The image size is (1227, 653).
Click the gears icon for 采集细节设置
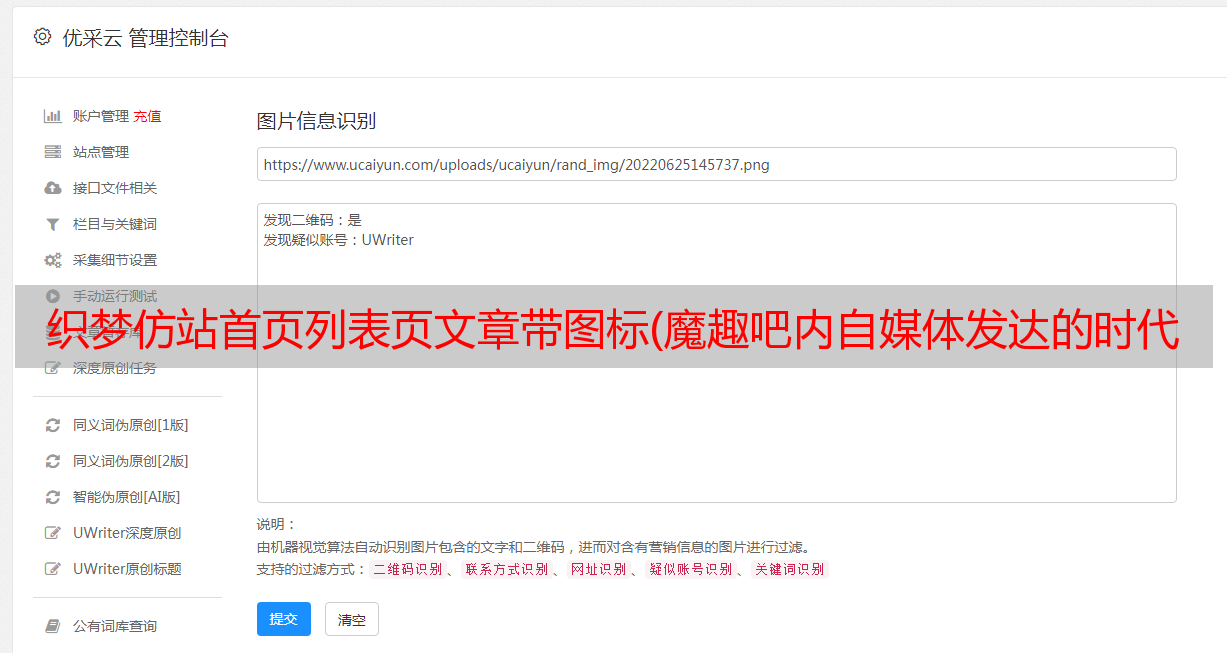(53, 260)
